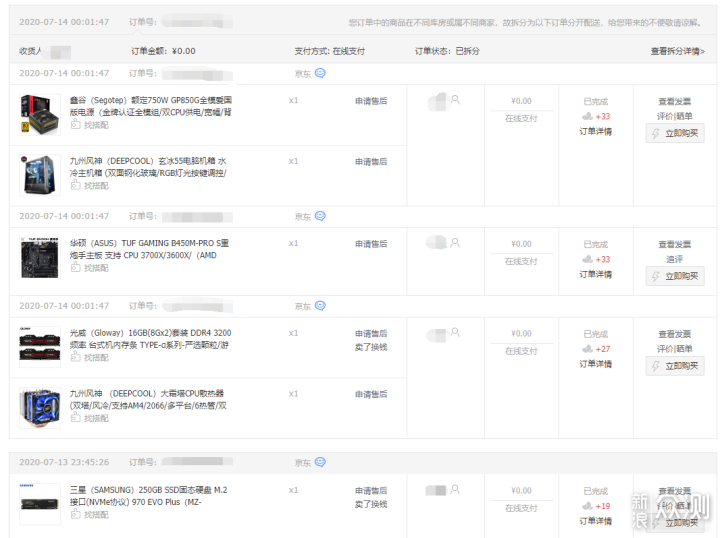Open DEEPCOOL 大霜塔 CPU cooler title link
The image size is (720, 538).
tap(148, 399)
